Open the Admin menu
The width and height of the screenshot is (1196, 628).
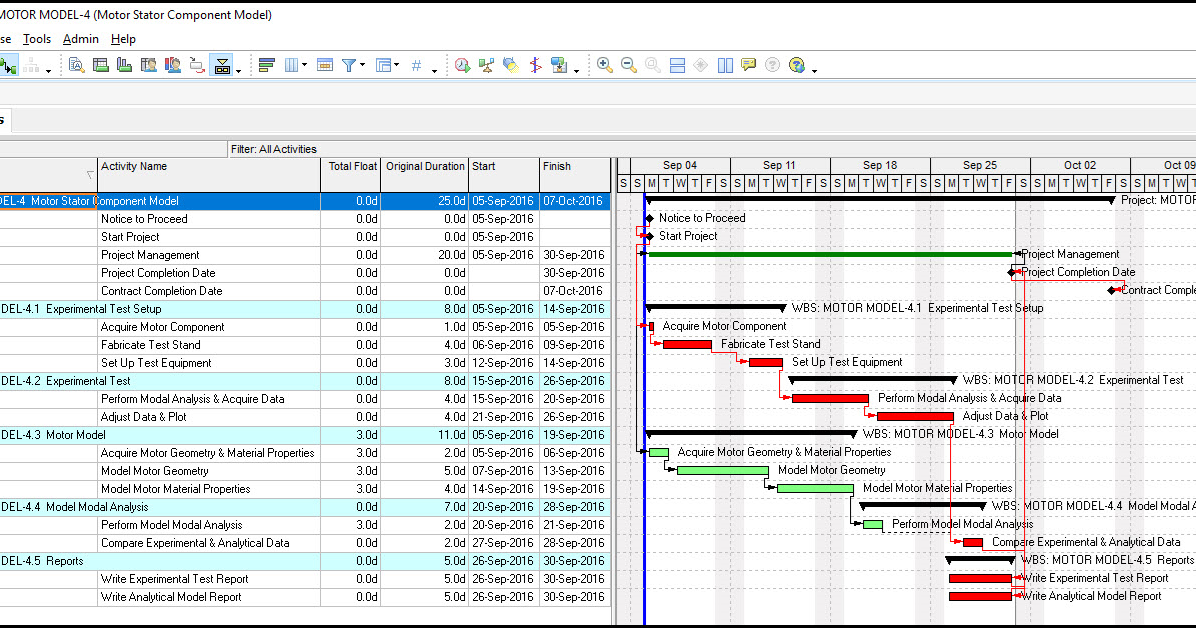pyautogui.click(x=81, y=39)
